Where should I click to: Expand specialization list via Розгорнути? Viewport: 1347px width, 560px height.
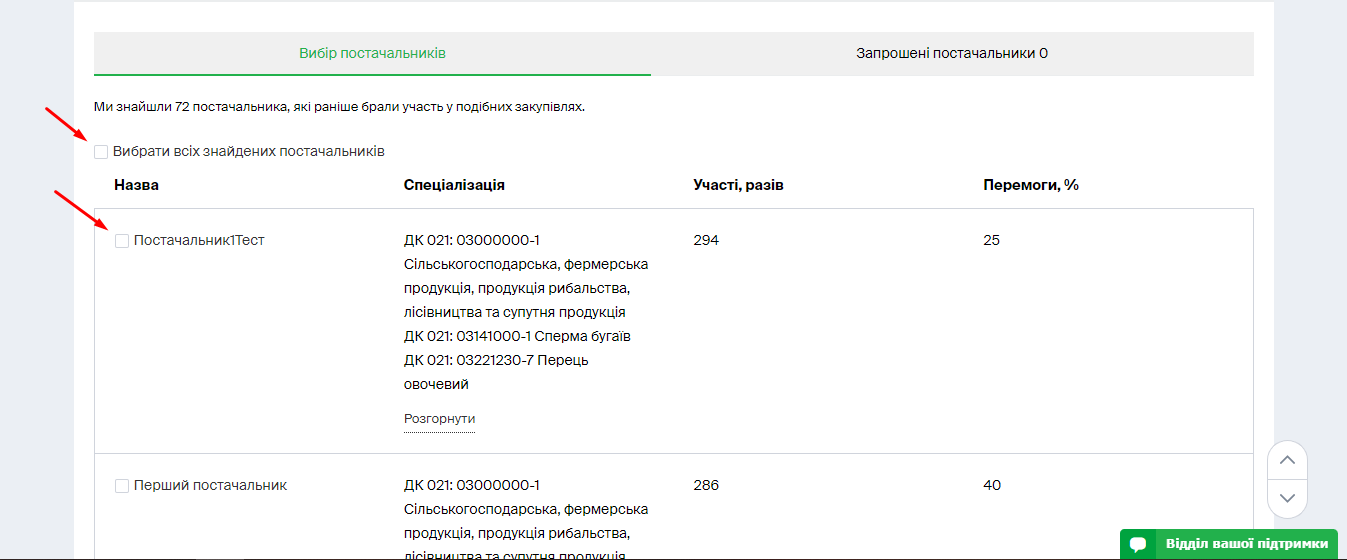click(x=439, y=419)
